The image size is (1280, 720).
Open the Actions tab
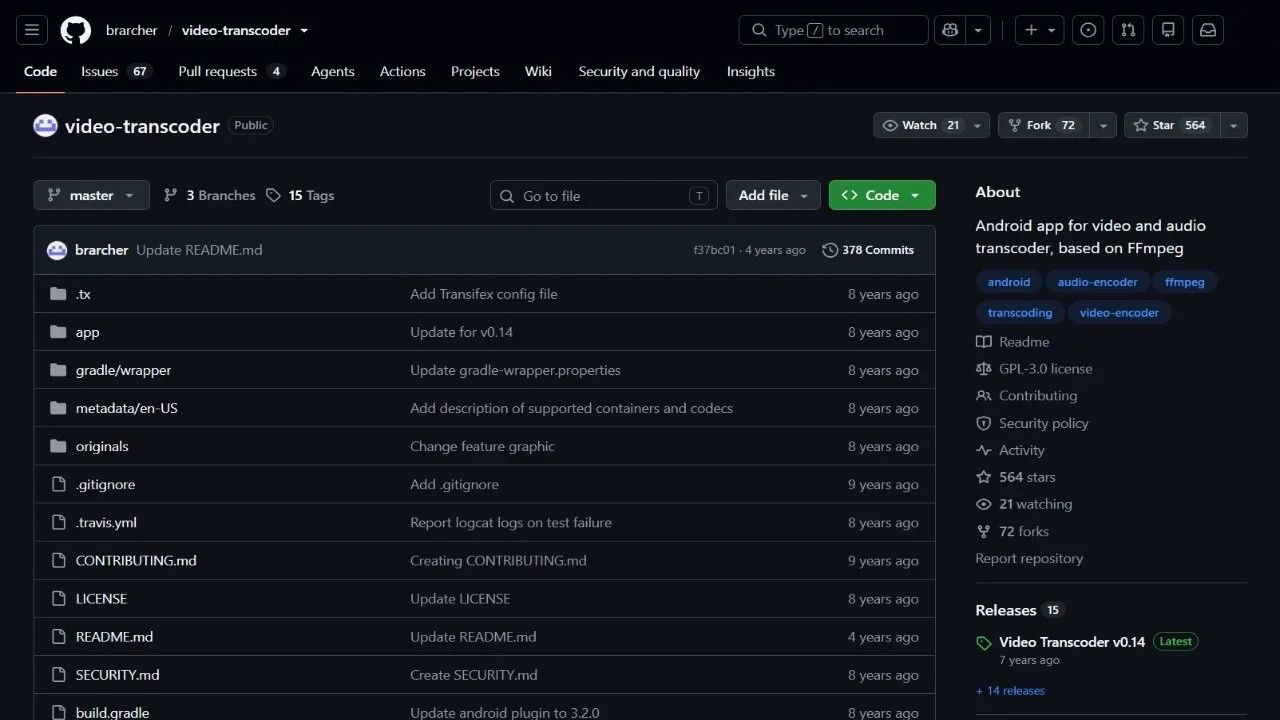tap(403, 71)
